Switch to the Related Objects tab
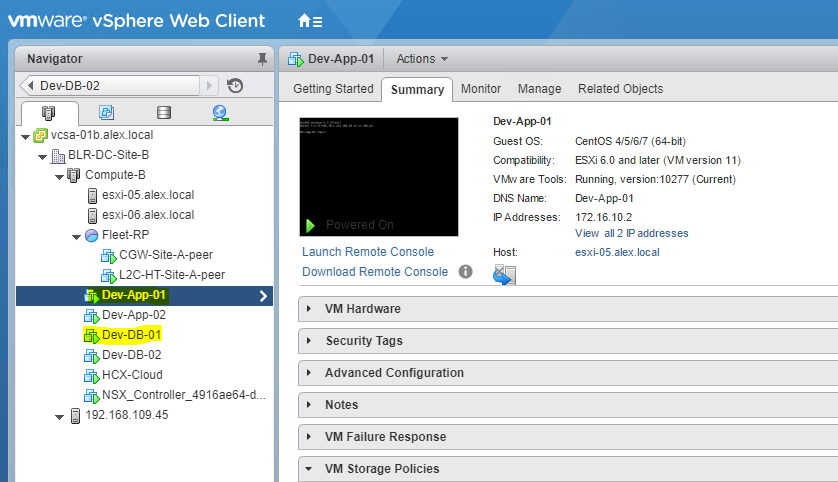This screenshot has width=838, height=482. tap(620, 89)
